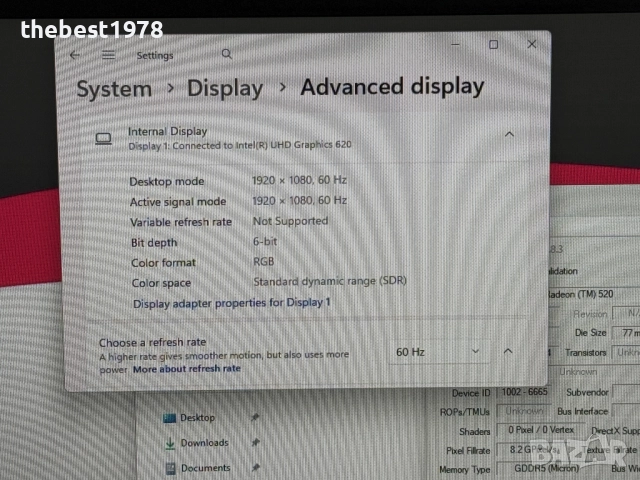Click the Transistors value field
Viewport: 640px width, 480px height.
[x=626, y=352]
